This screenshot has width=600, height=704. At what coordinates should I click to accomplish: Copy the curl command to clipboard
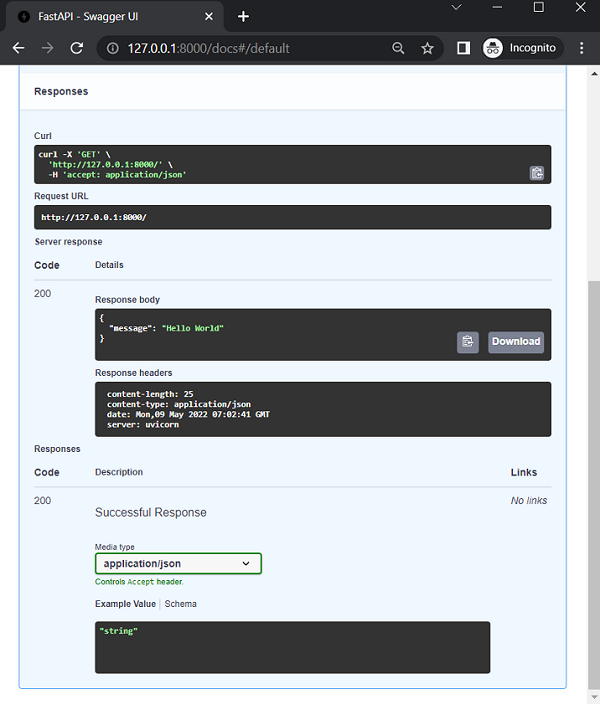[537, 173]
